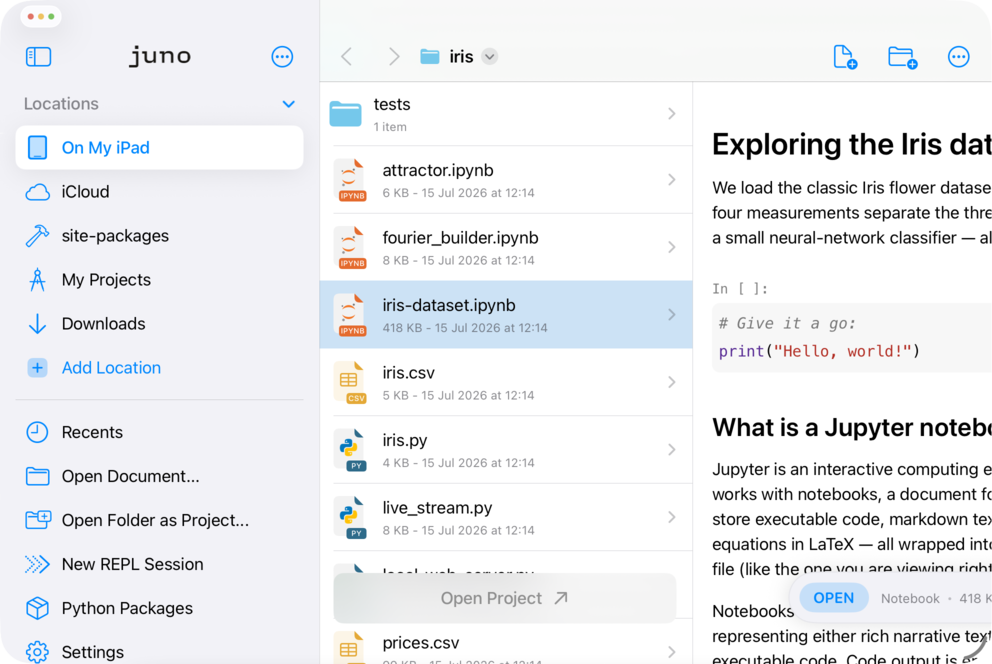This screenshot has height=664, width=992.
Task: Click the chevron for fourier_builder.ipynb
Action: (671, 247)
